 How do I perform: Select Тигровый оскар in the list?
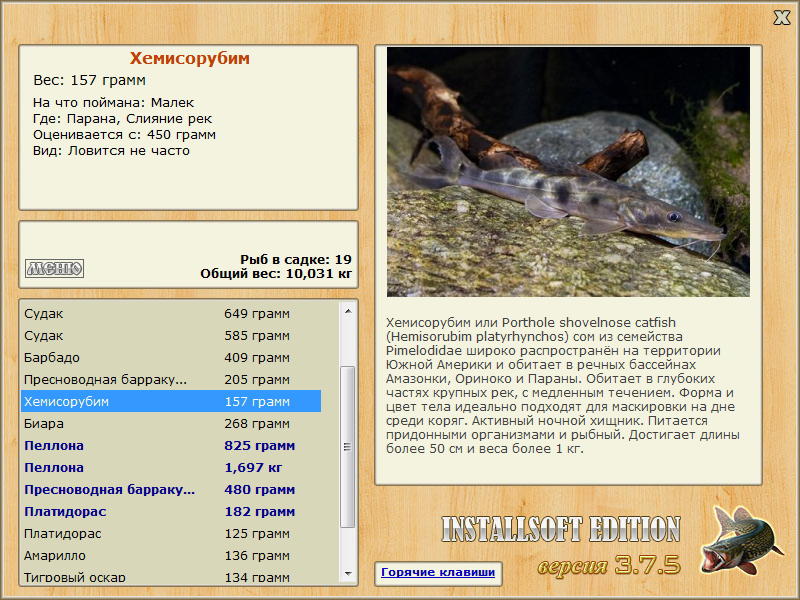[171, 577]
